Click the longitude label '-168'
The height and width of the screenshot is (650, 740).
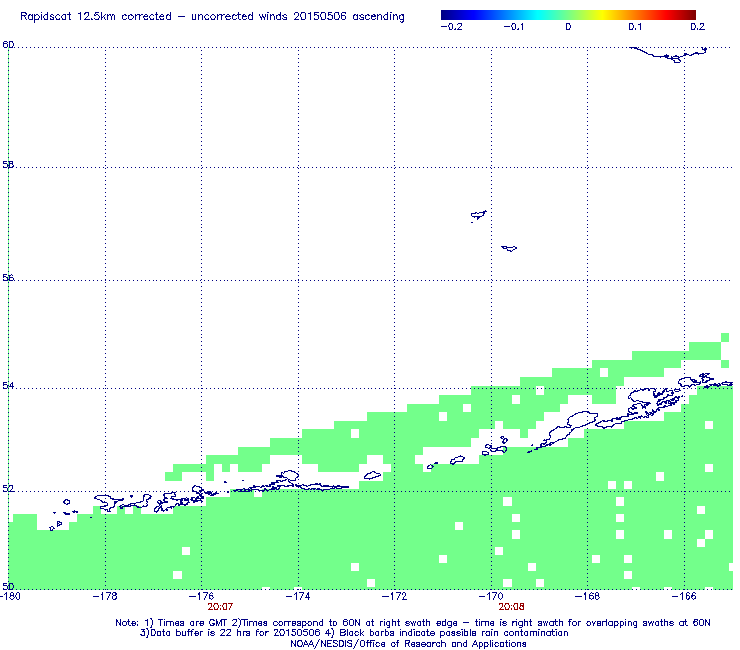[x=588, y=596]
